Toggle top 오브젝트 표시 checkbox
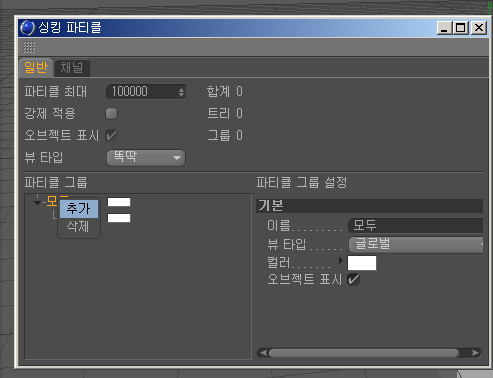This screenshot has height=378, width=493. (x=111, y=136)
